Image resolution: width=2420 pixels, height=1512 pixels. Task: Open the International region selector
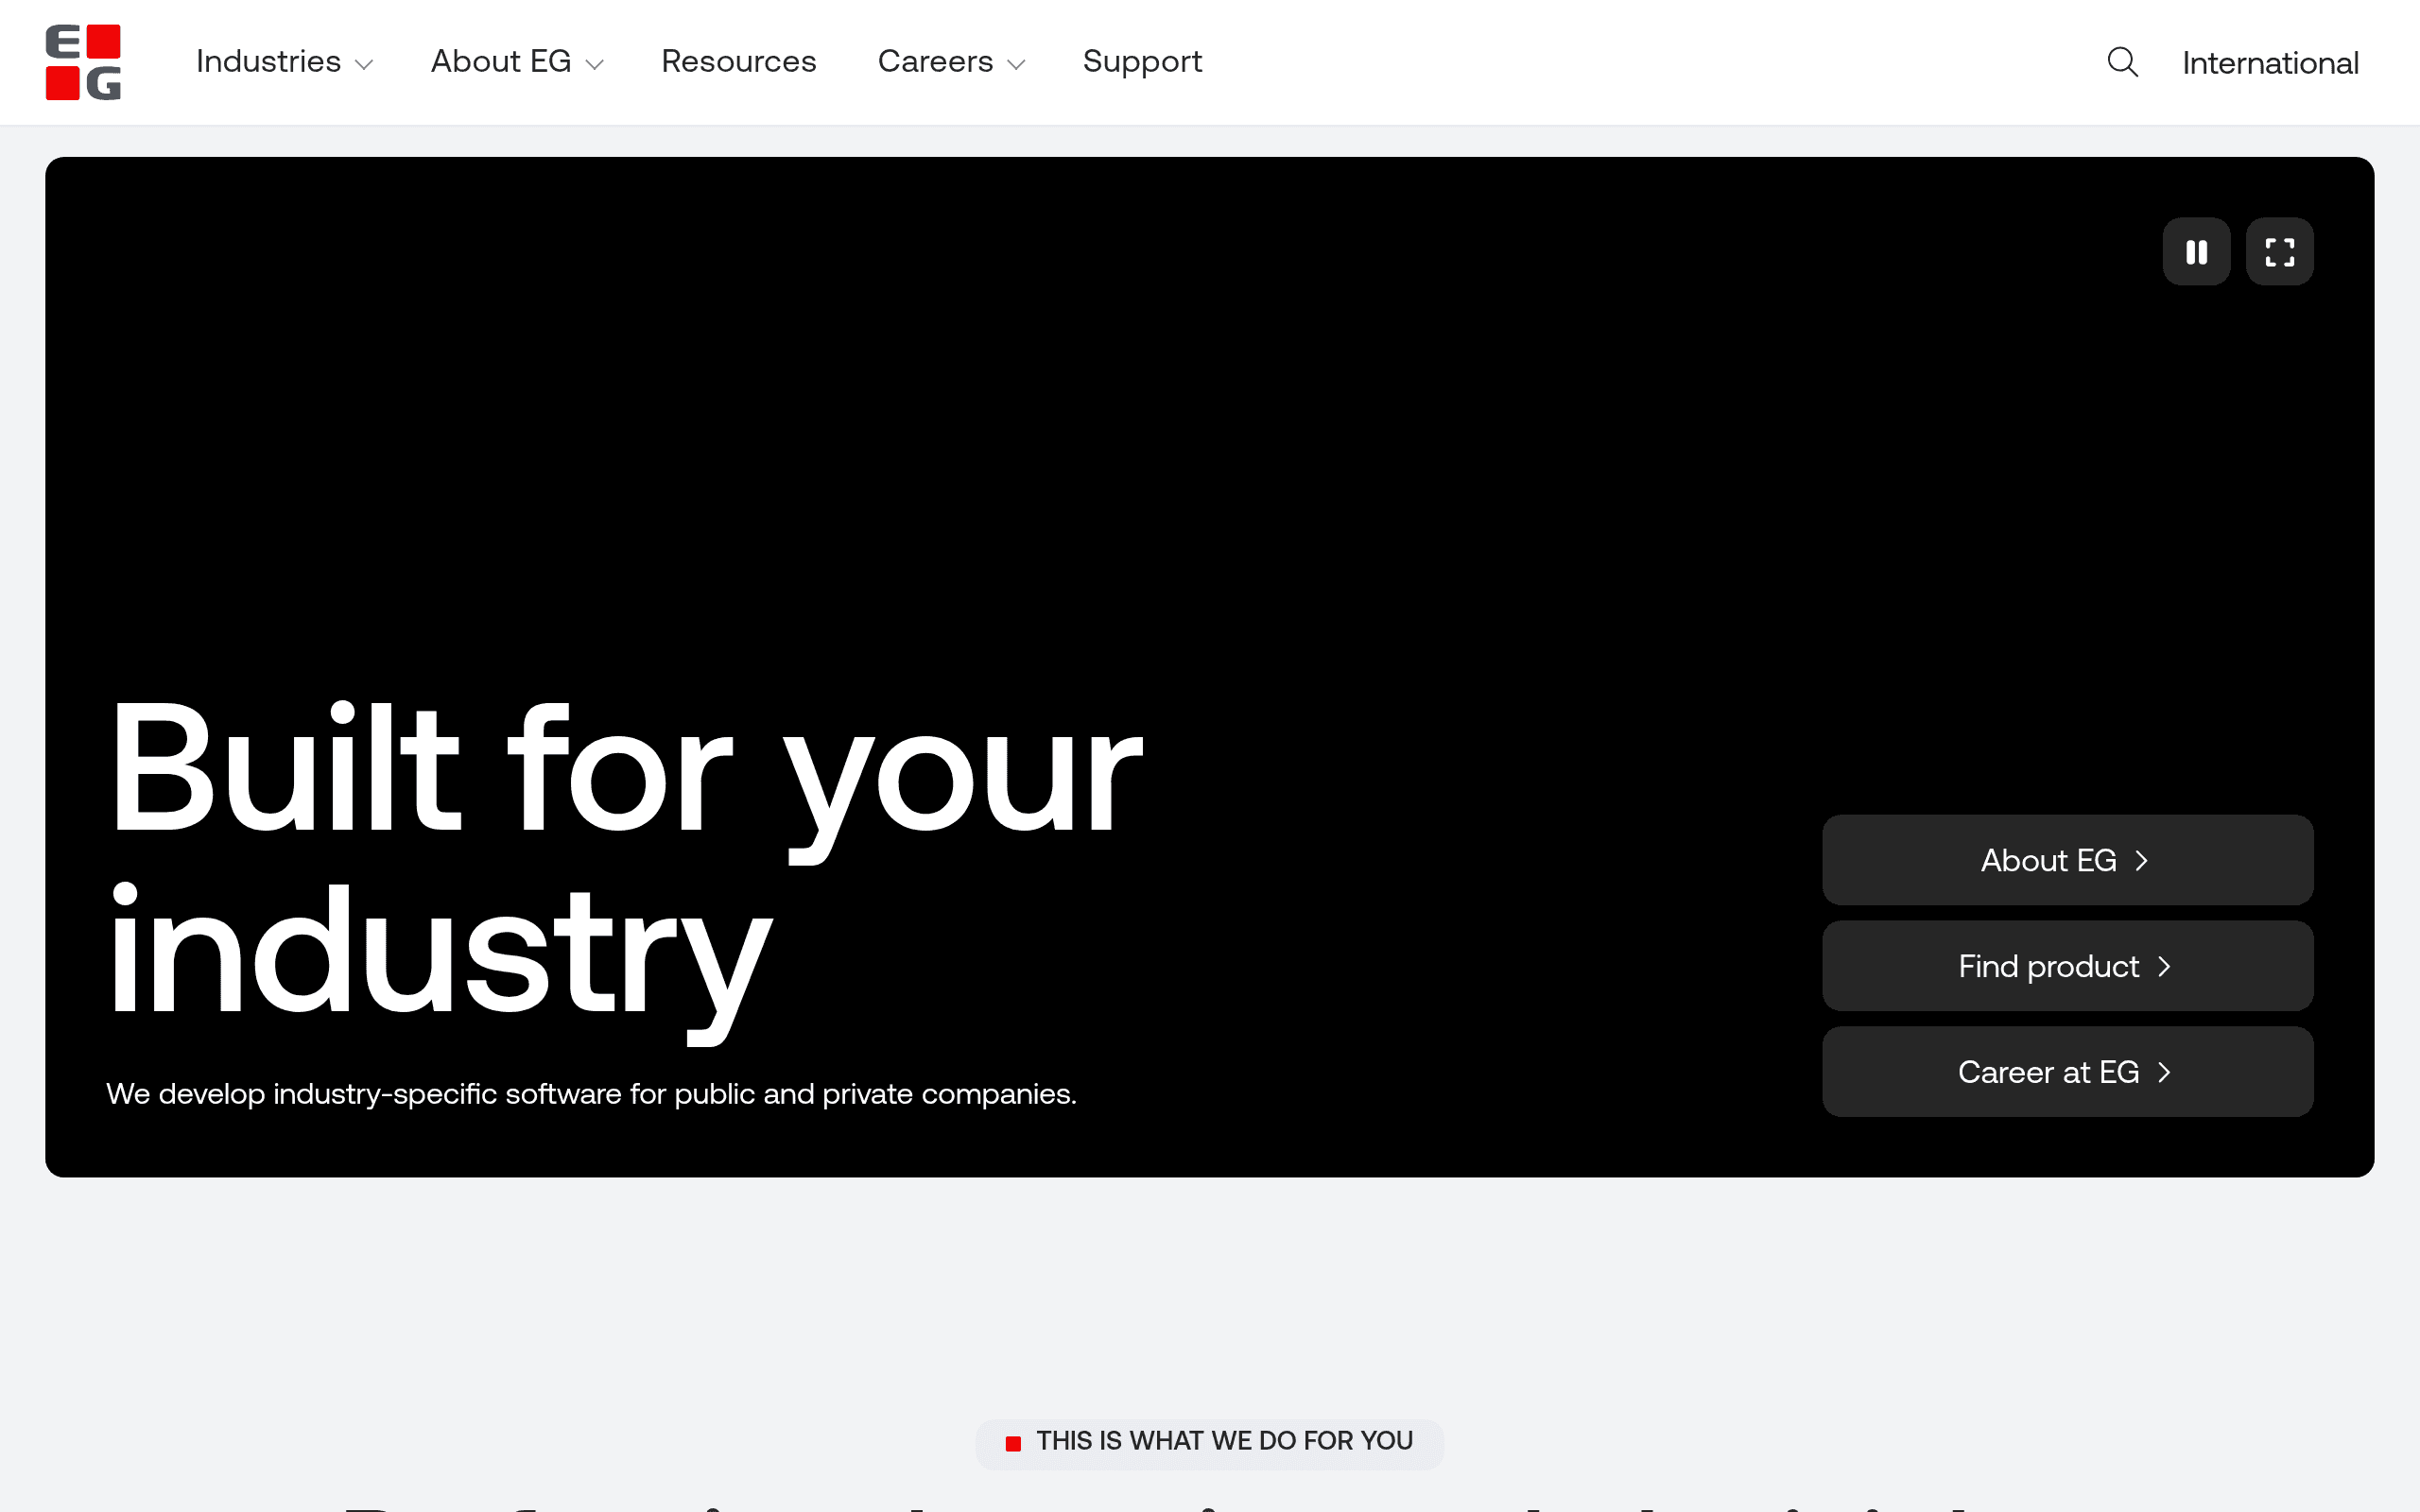2270,63
